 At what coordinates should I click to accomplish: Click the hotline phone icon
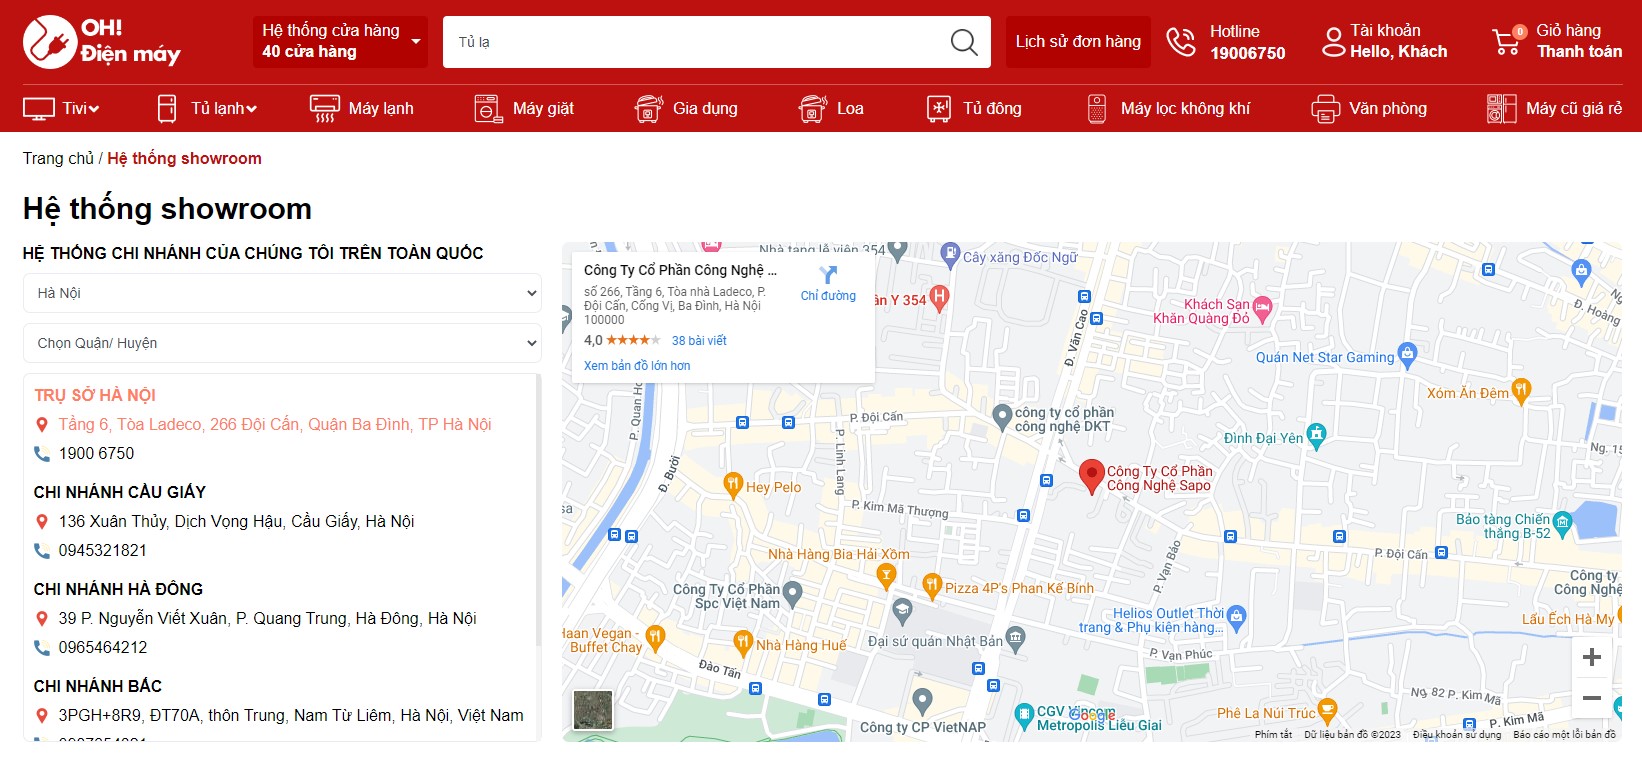point(1181,42)
